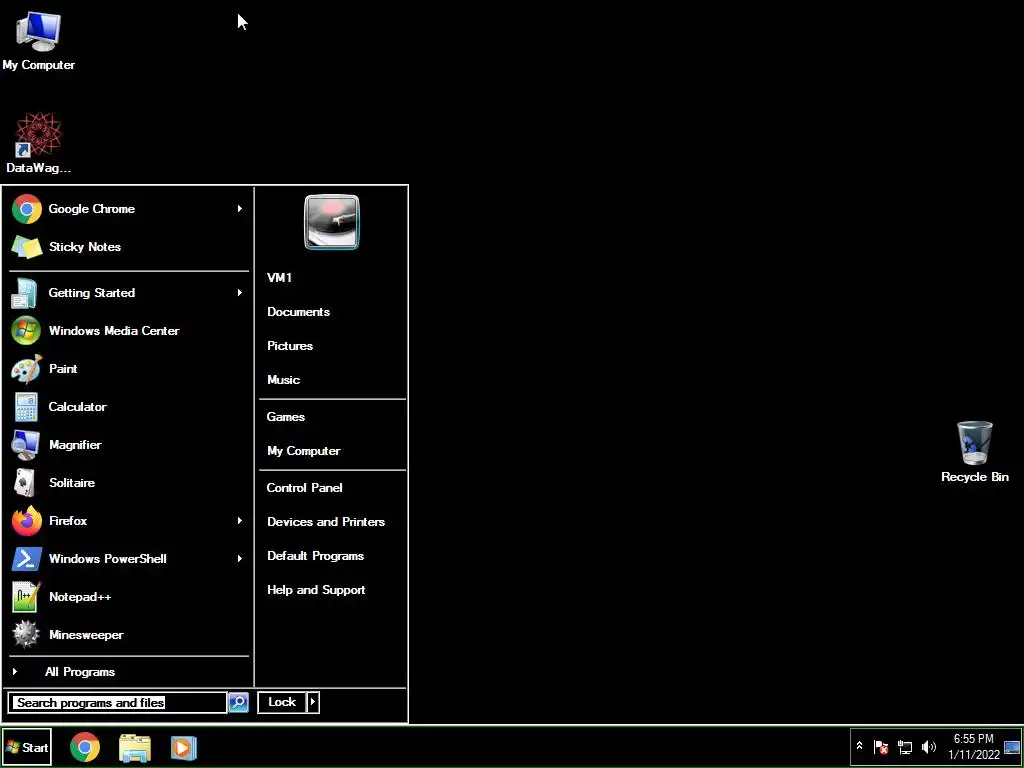Open the clock showing 6:55 PM
This screenshot has height=768, width=1024.
(x=974, y=747)
